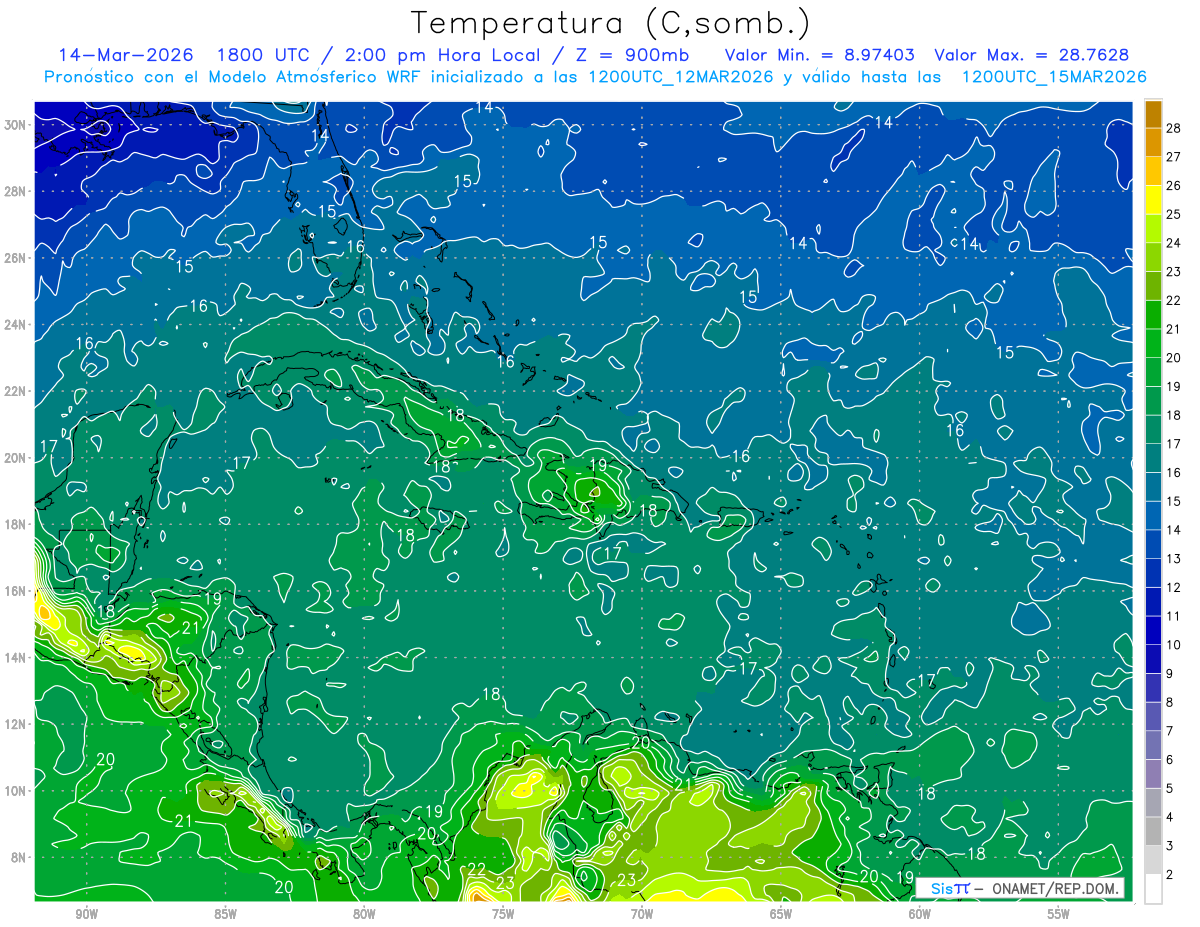1200x927 pixels.
Task: Click latitude axis label '24N'
Action: (x=17, y=324)
